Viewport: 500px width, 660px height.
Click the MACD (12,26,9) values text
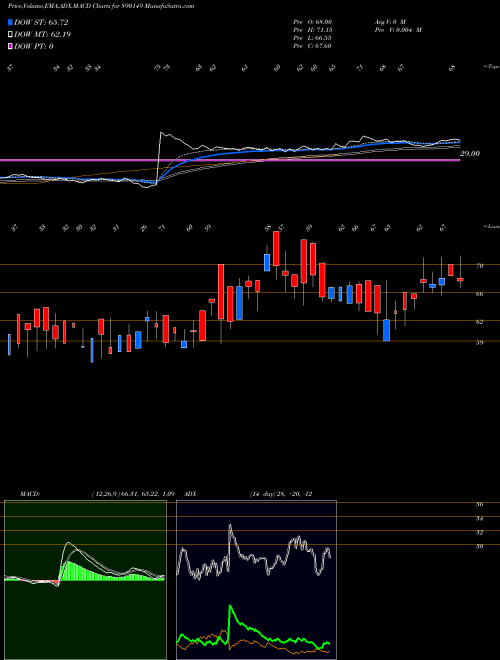click(133, 494)
